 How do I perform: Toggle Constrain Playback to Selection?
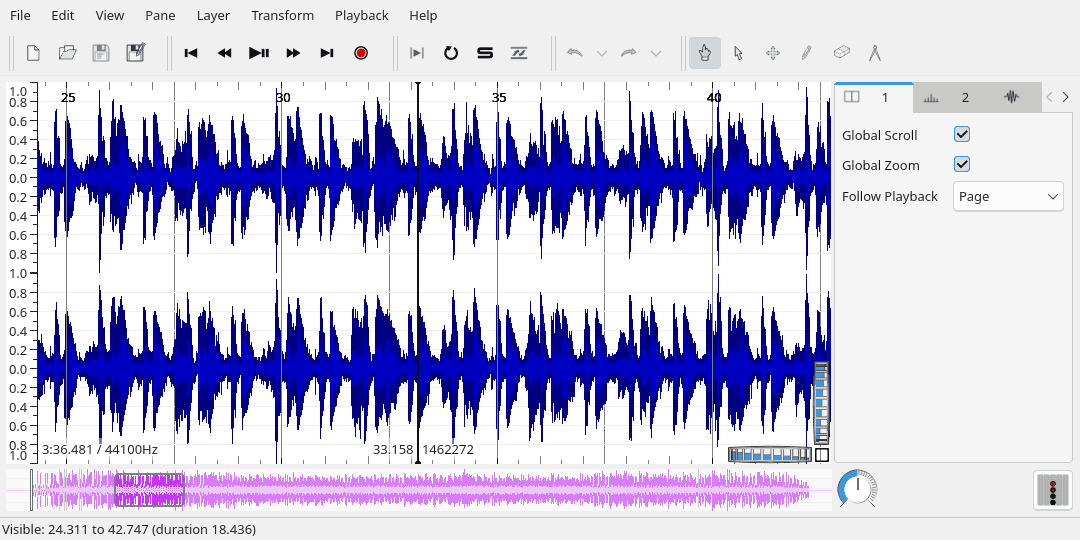tap(417, 53)
